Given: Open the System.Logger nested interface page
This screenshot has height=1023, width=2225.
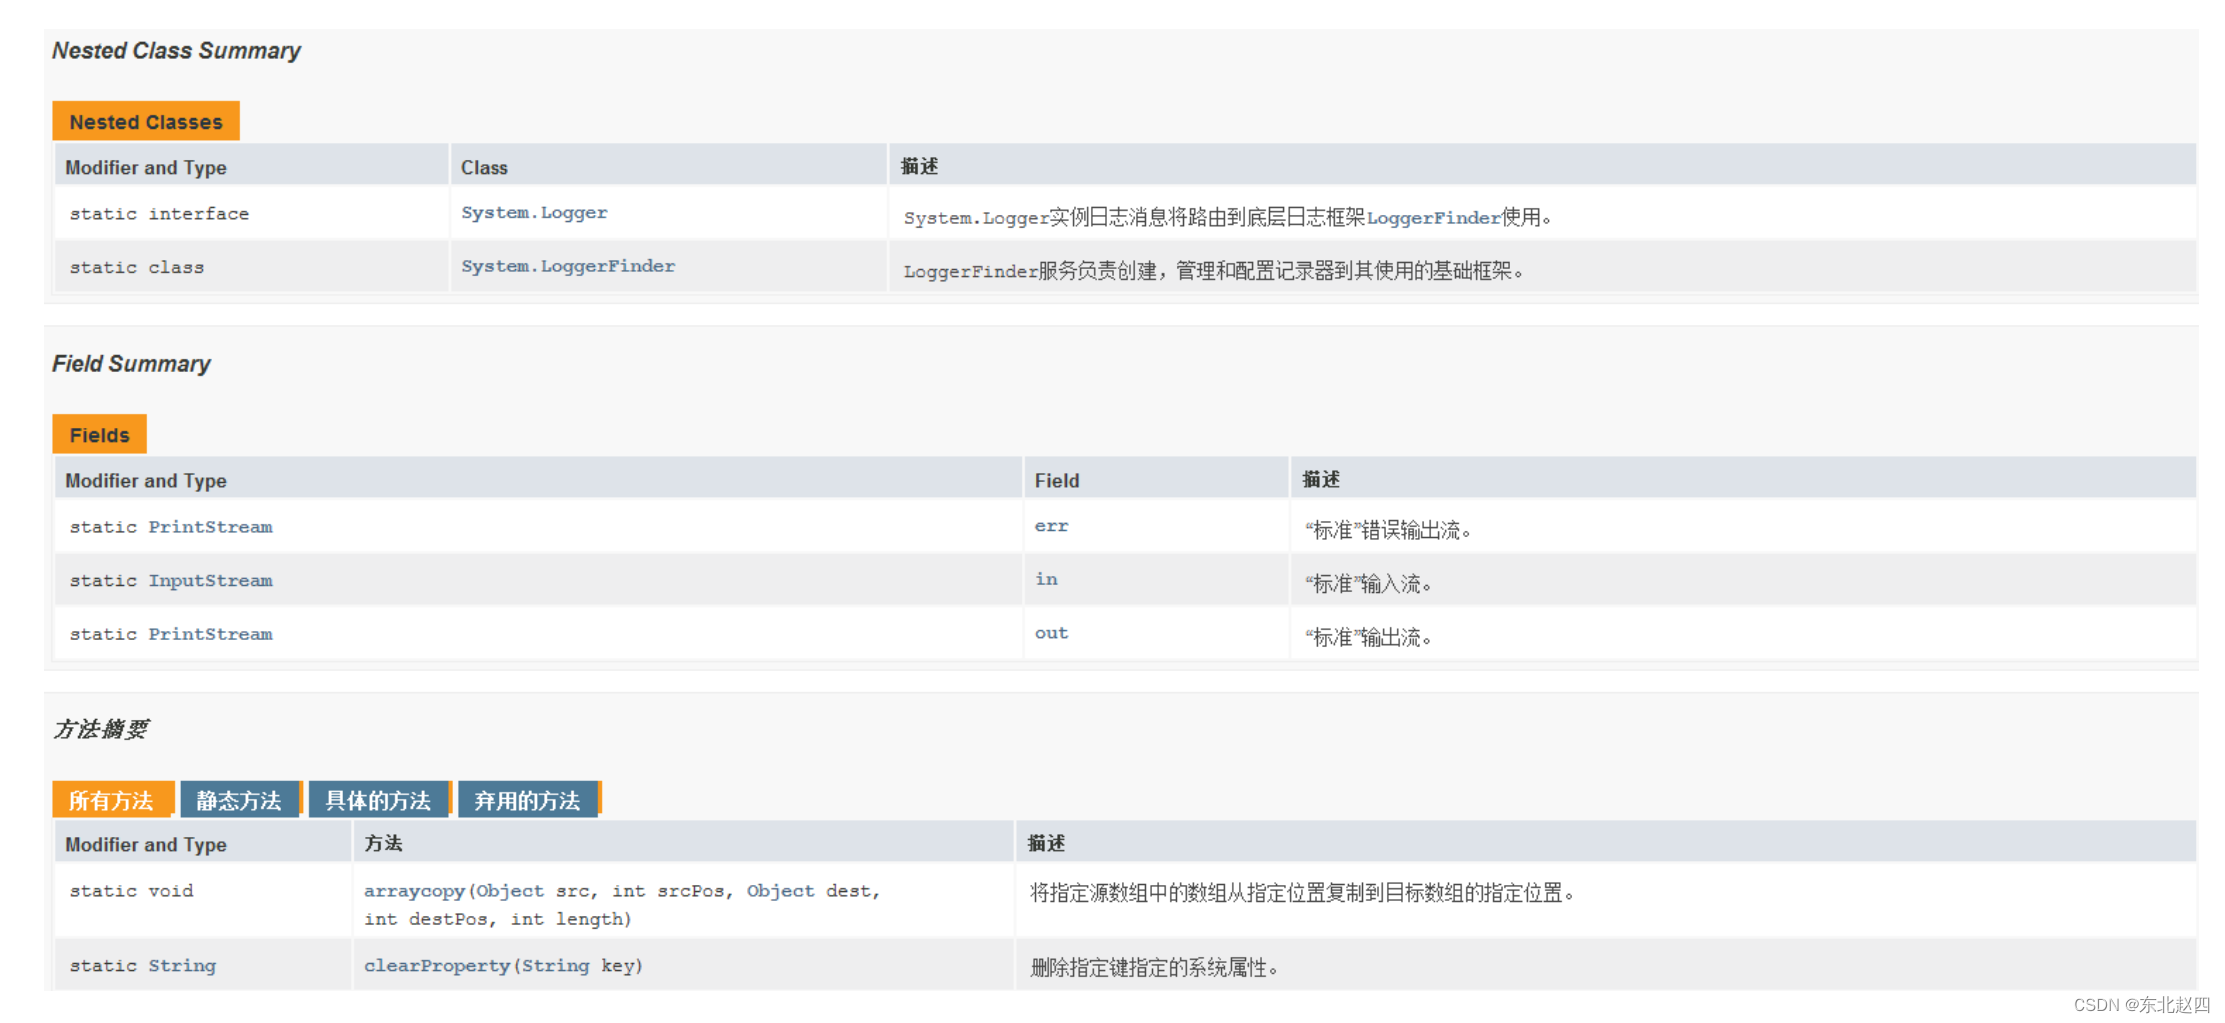Looking at the screenshot, I should click(x=532, y=212).
